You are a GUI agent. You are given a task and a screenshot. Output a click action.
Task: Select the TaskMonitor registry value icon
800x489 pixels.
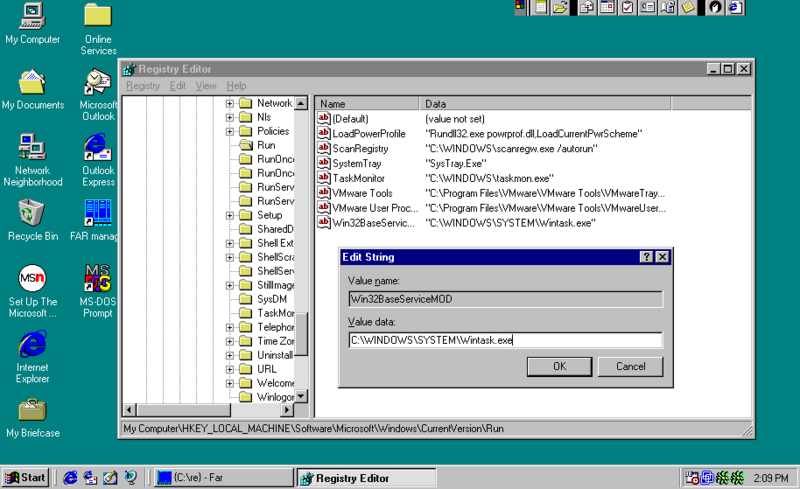coord(324,178)
